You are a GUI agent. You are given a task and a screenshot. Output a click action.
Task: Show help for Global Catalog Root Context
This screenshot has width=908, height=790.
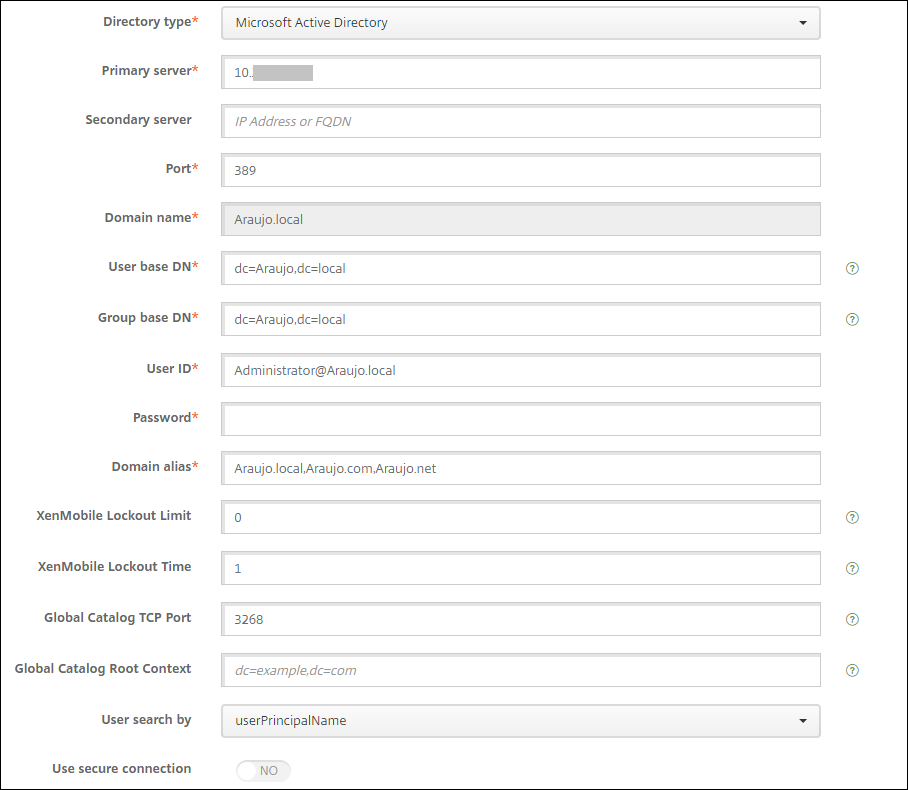(x=852, y=671)
